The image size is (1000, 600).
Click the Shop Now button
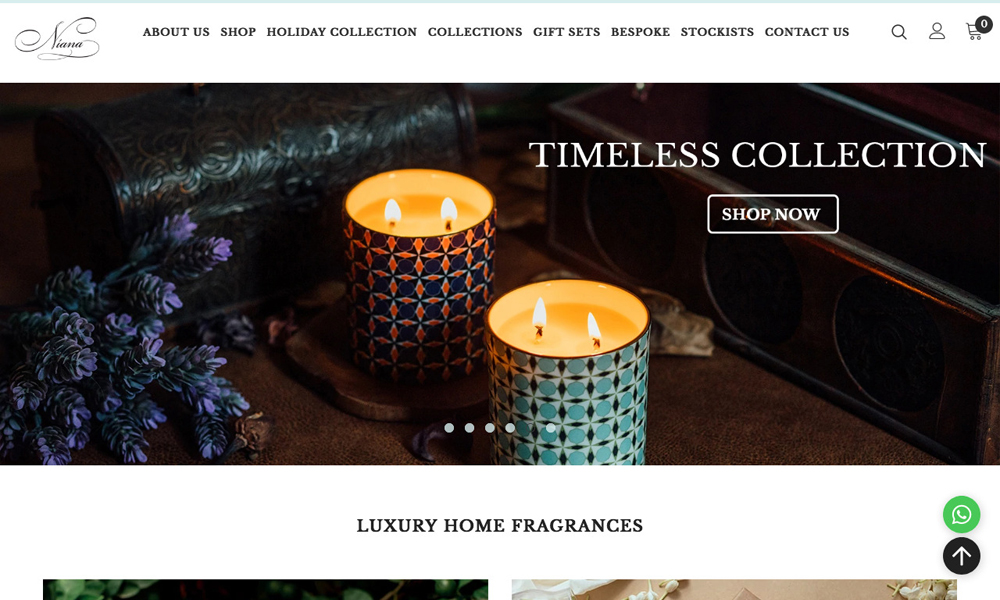tap(772, 214)
